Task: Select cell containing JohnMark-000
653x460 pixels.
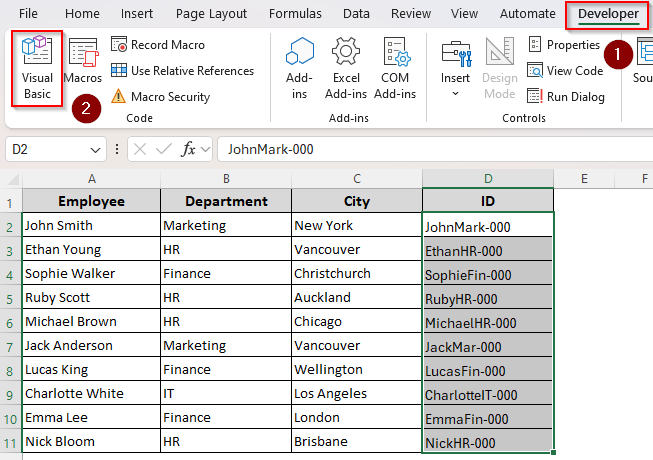Action: pos(488,225)
